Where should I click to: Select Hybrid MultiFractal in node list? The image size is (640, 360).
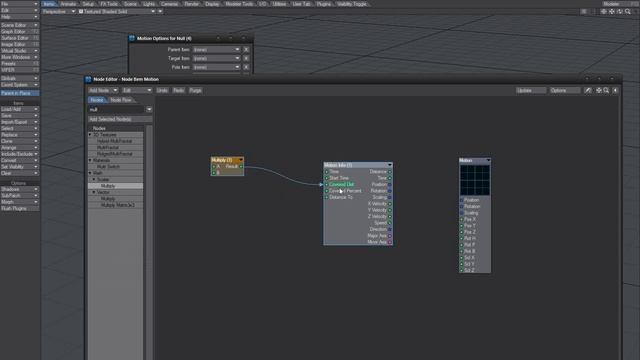click(x=115, y=141)
